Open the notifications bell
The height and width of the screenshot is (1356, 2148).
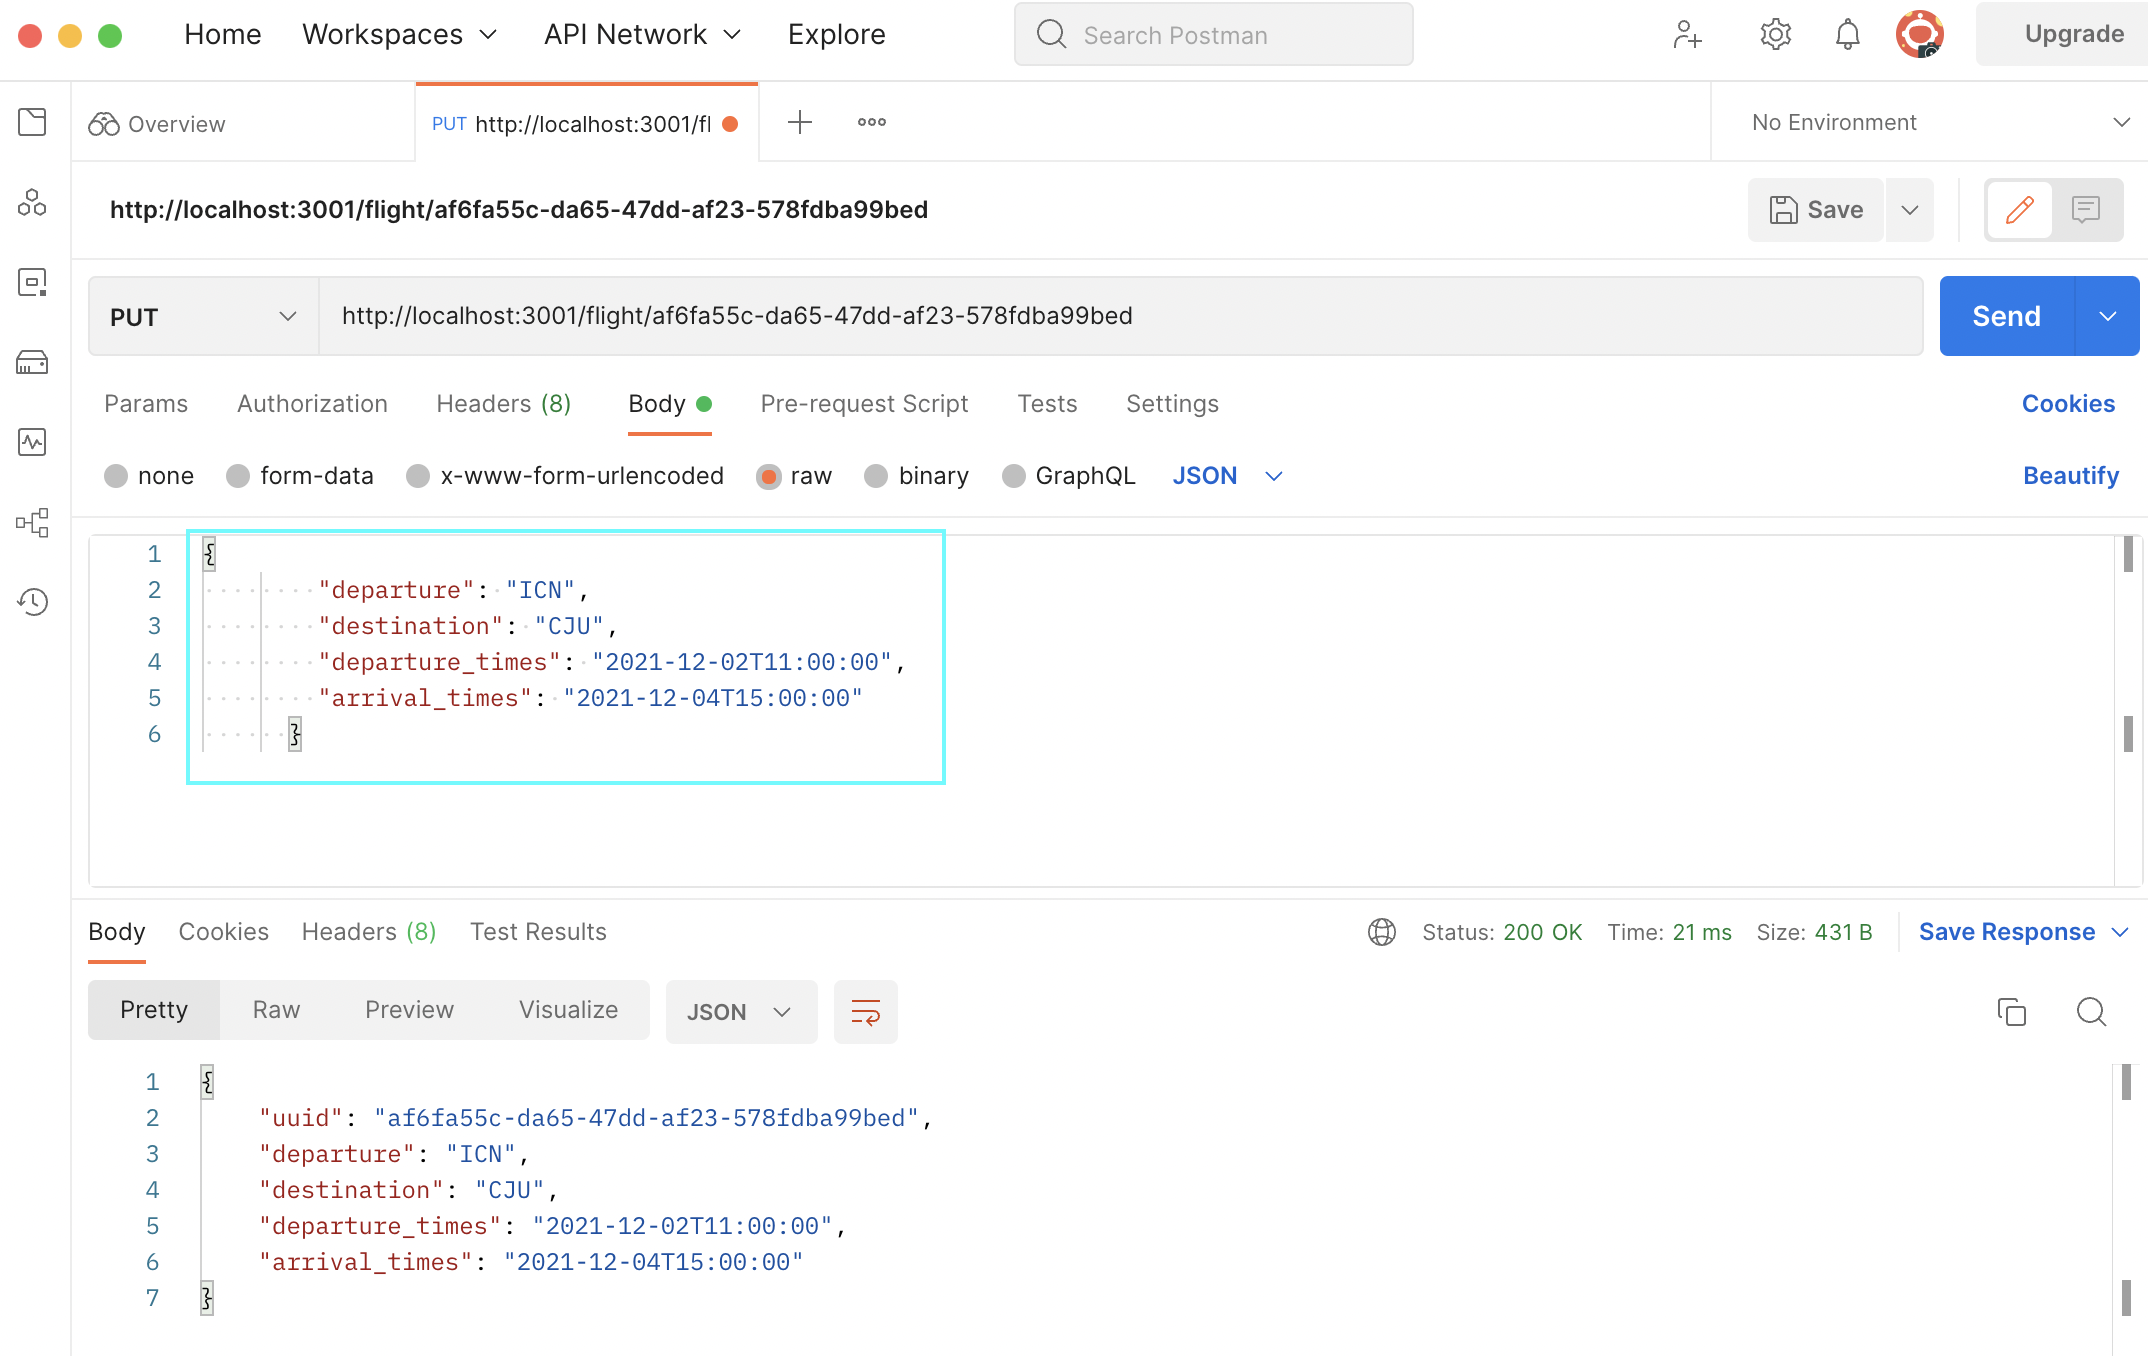tap(1847, 35)
